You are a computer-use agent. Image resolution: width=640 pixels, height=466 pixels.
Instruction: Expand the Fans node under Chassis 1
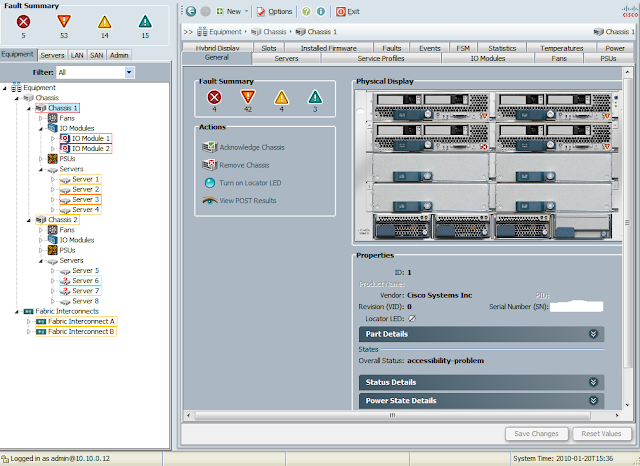(40, 118)
